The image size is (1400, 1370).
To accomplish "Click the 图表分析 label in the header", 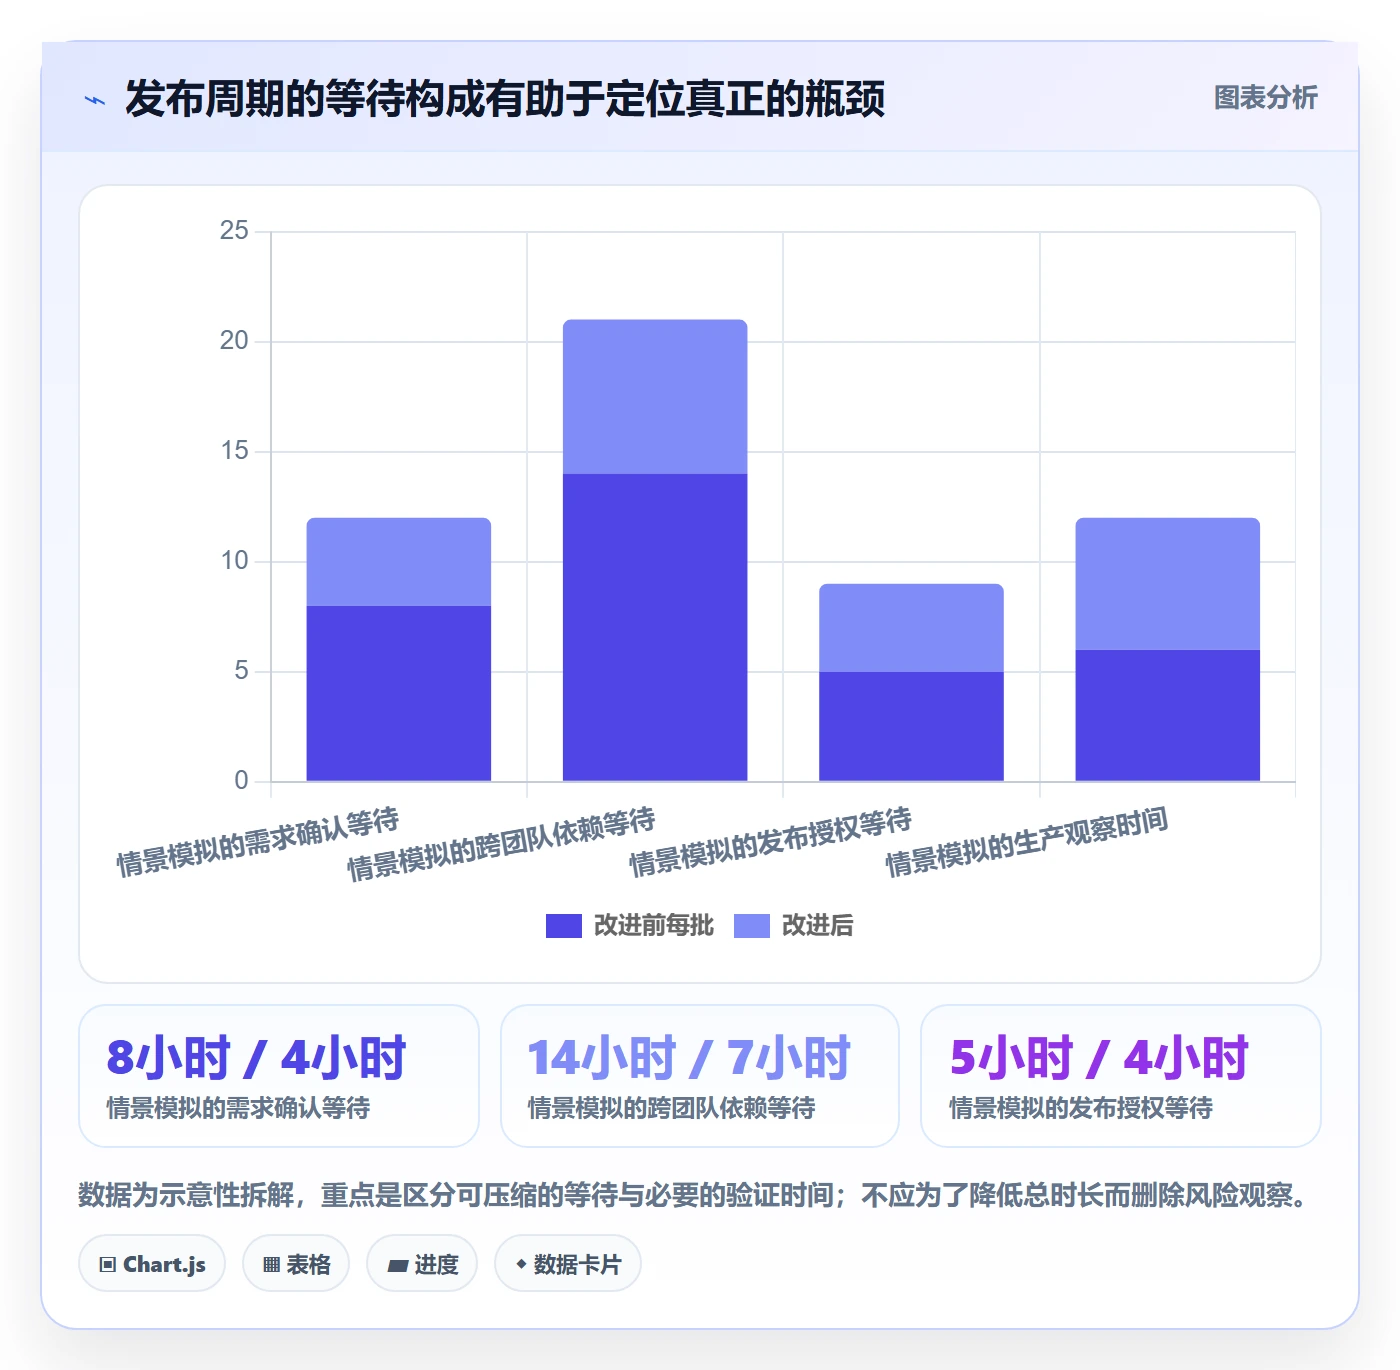I will point(1266,98).
